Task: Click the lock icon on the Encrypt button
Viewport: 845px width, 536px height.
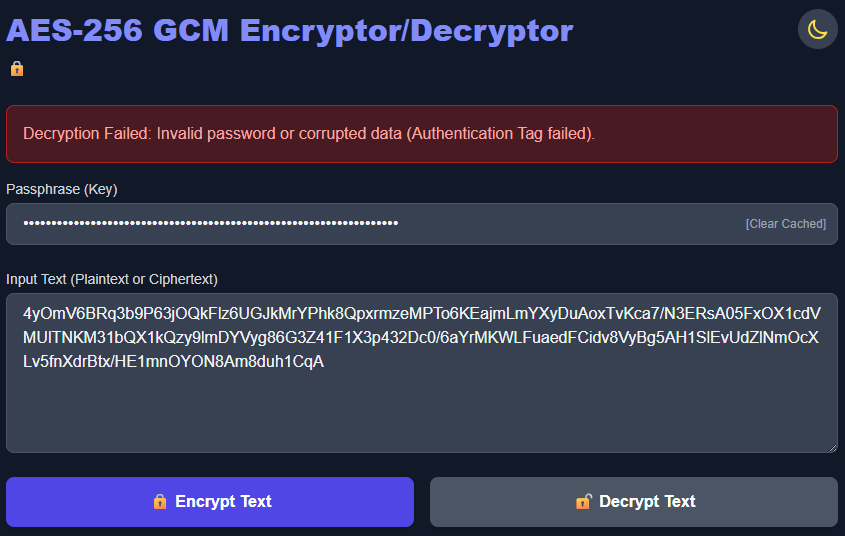Action: [160, 502]
